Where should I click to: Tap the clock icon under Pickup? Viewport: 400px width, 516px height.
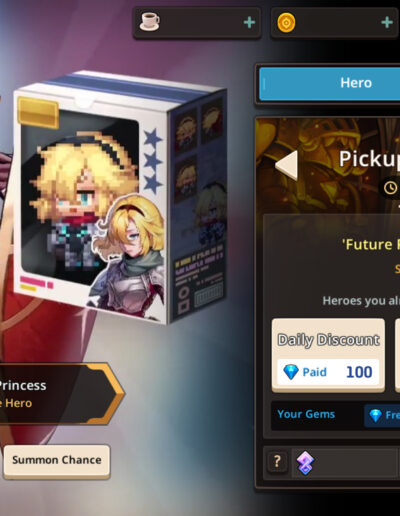pos(390,188)
